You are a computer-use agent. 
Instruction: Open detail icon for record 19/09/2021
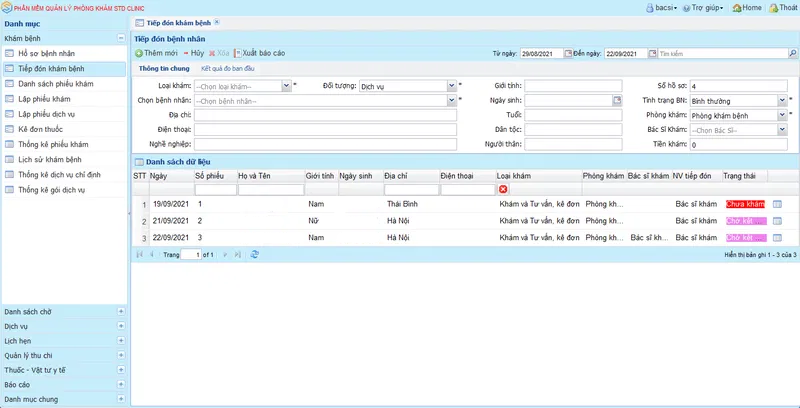(x=777, y=204)
